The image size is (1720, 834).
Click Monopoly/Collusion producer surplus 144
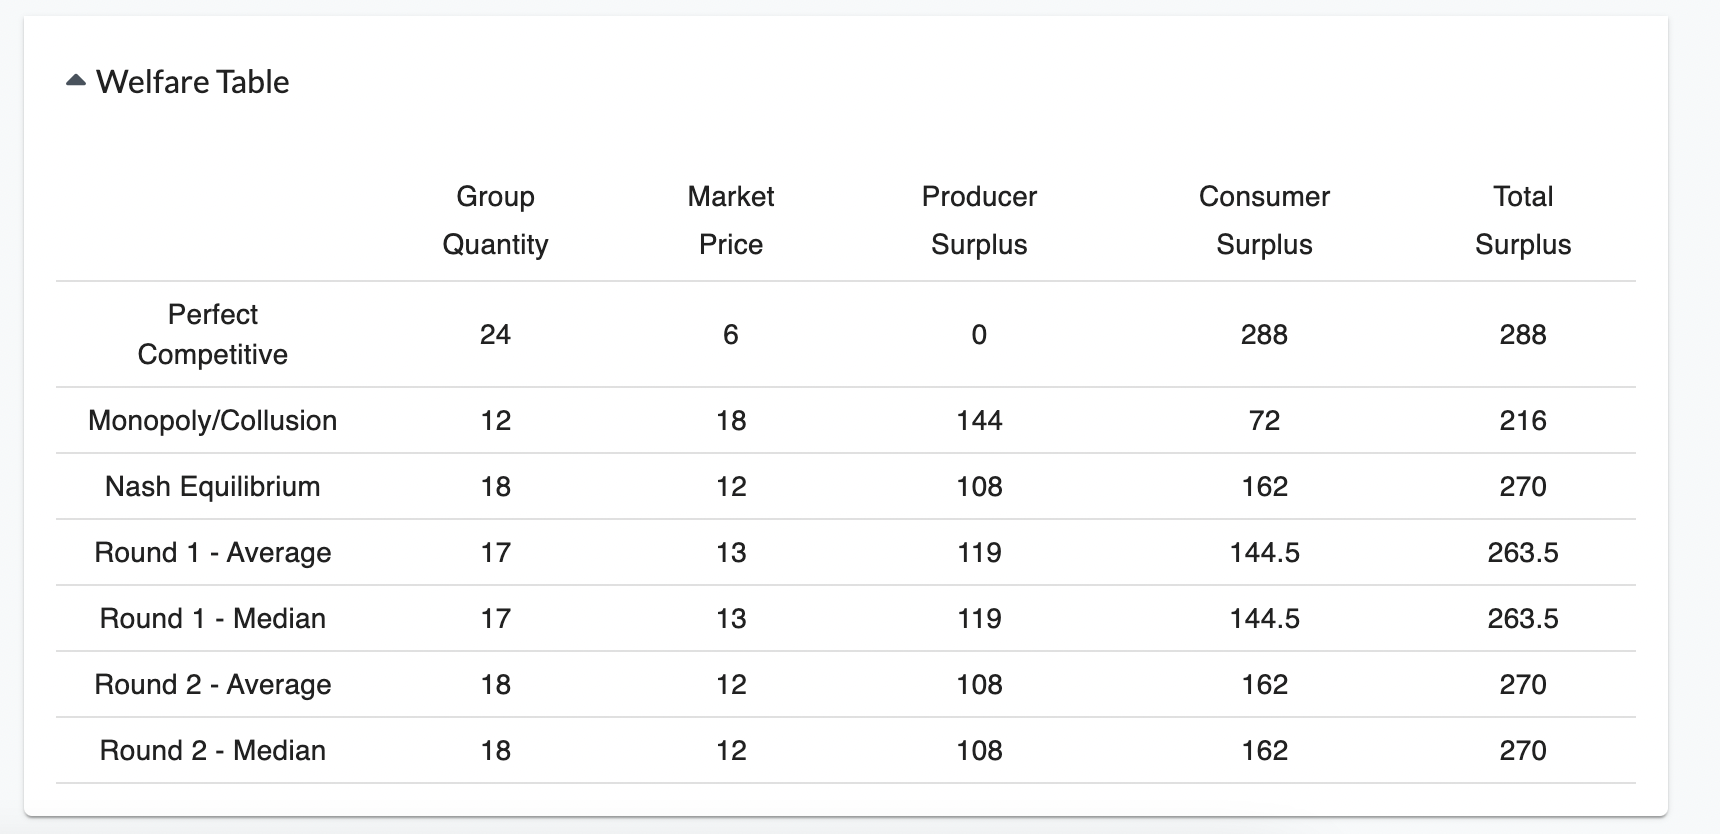point(979,420)
